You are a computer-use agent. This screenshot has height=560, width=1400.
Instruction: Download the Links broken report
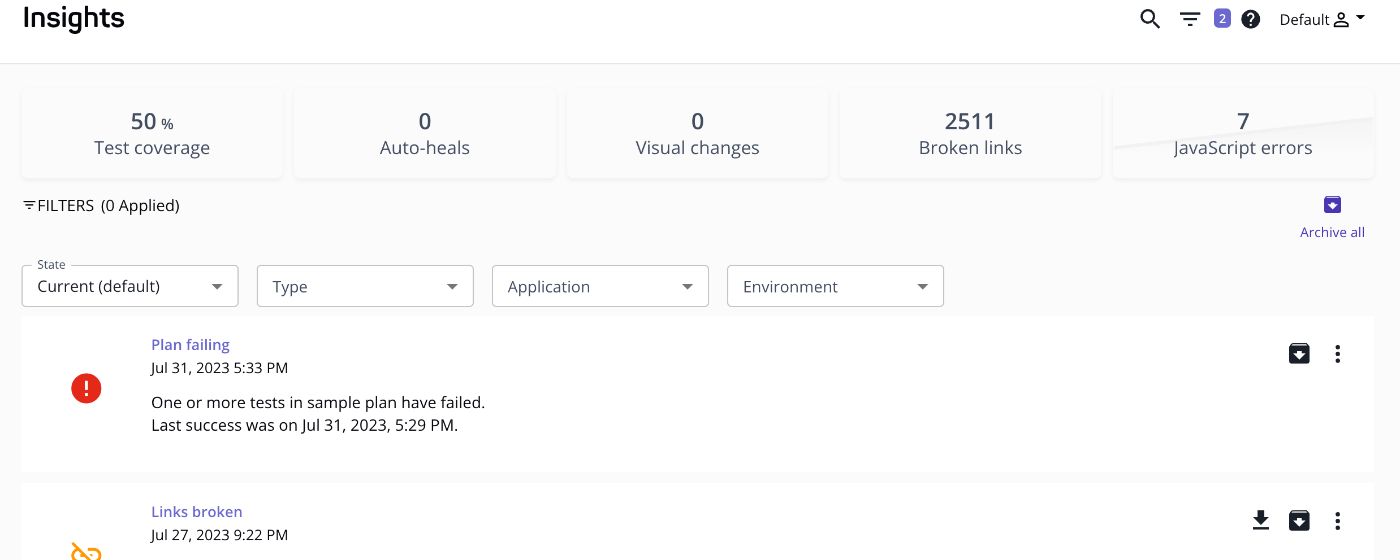(1261, 520)
